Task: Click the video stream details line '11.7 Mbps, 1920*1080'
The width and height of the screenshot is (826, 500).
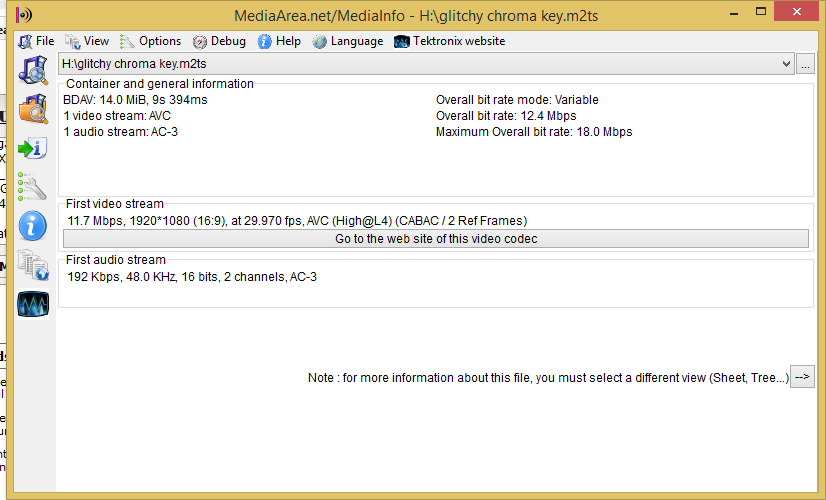Action: (x=297, y=221)
